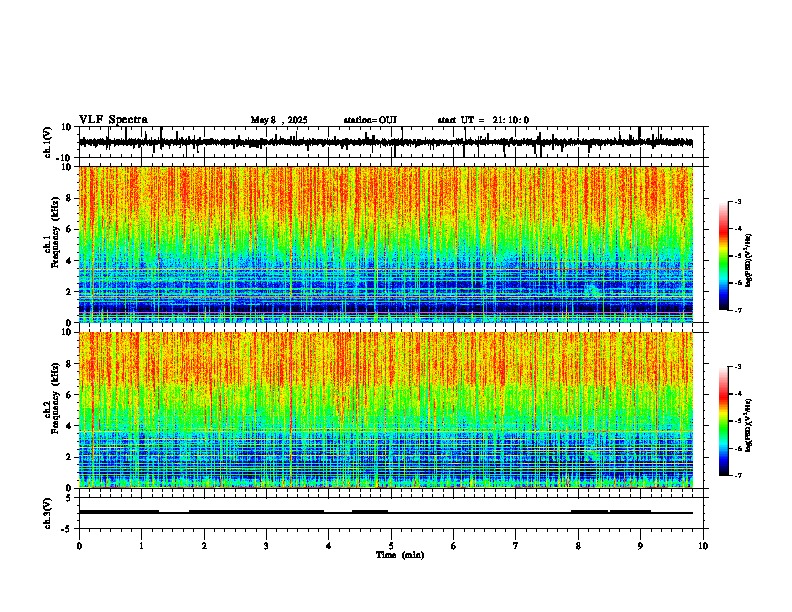792x612 pixels.
Task: Click inside the ch.2 spectrogram plot
Action: click(x=386, y=410)
